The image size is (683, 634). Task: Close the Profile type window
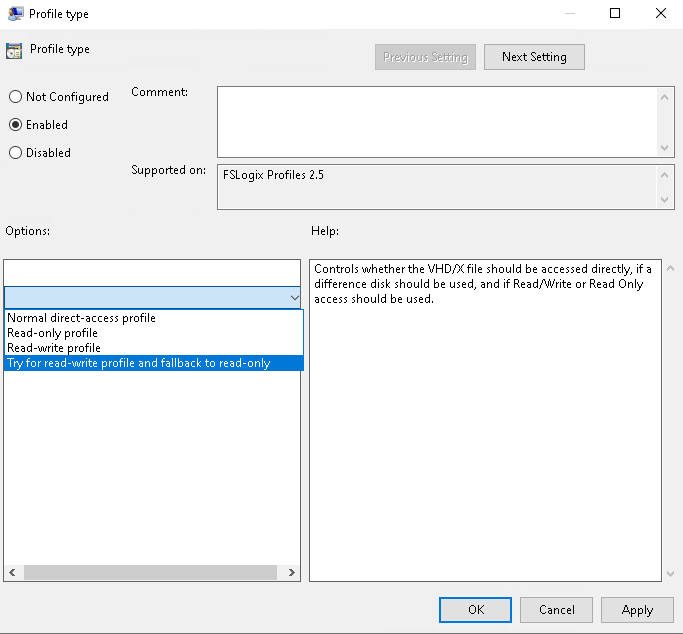pos(661,13)
